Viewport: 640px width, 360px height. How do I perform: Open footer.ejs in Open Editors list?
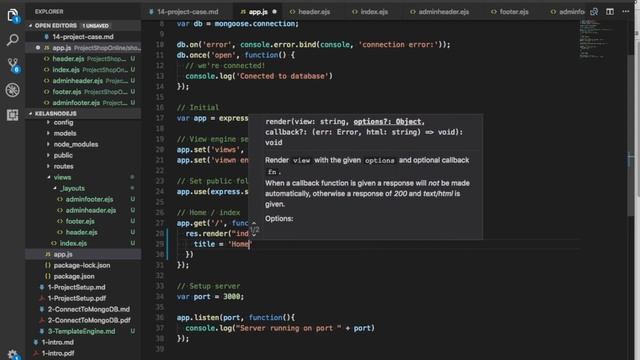84,92
